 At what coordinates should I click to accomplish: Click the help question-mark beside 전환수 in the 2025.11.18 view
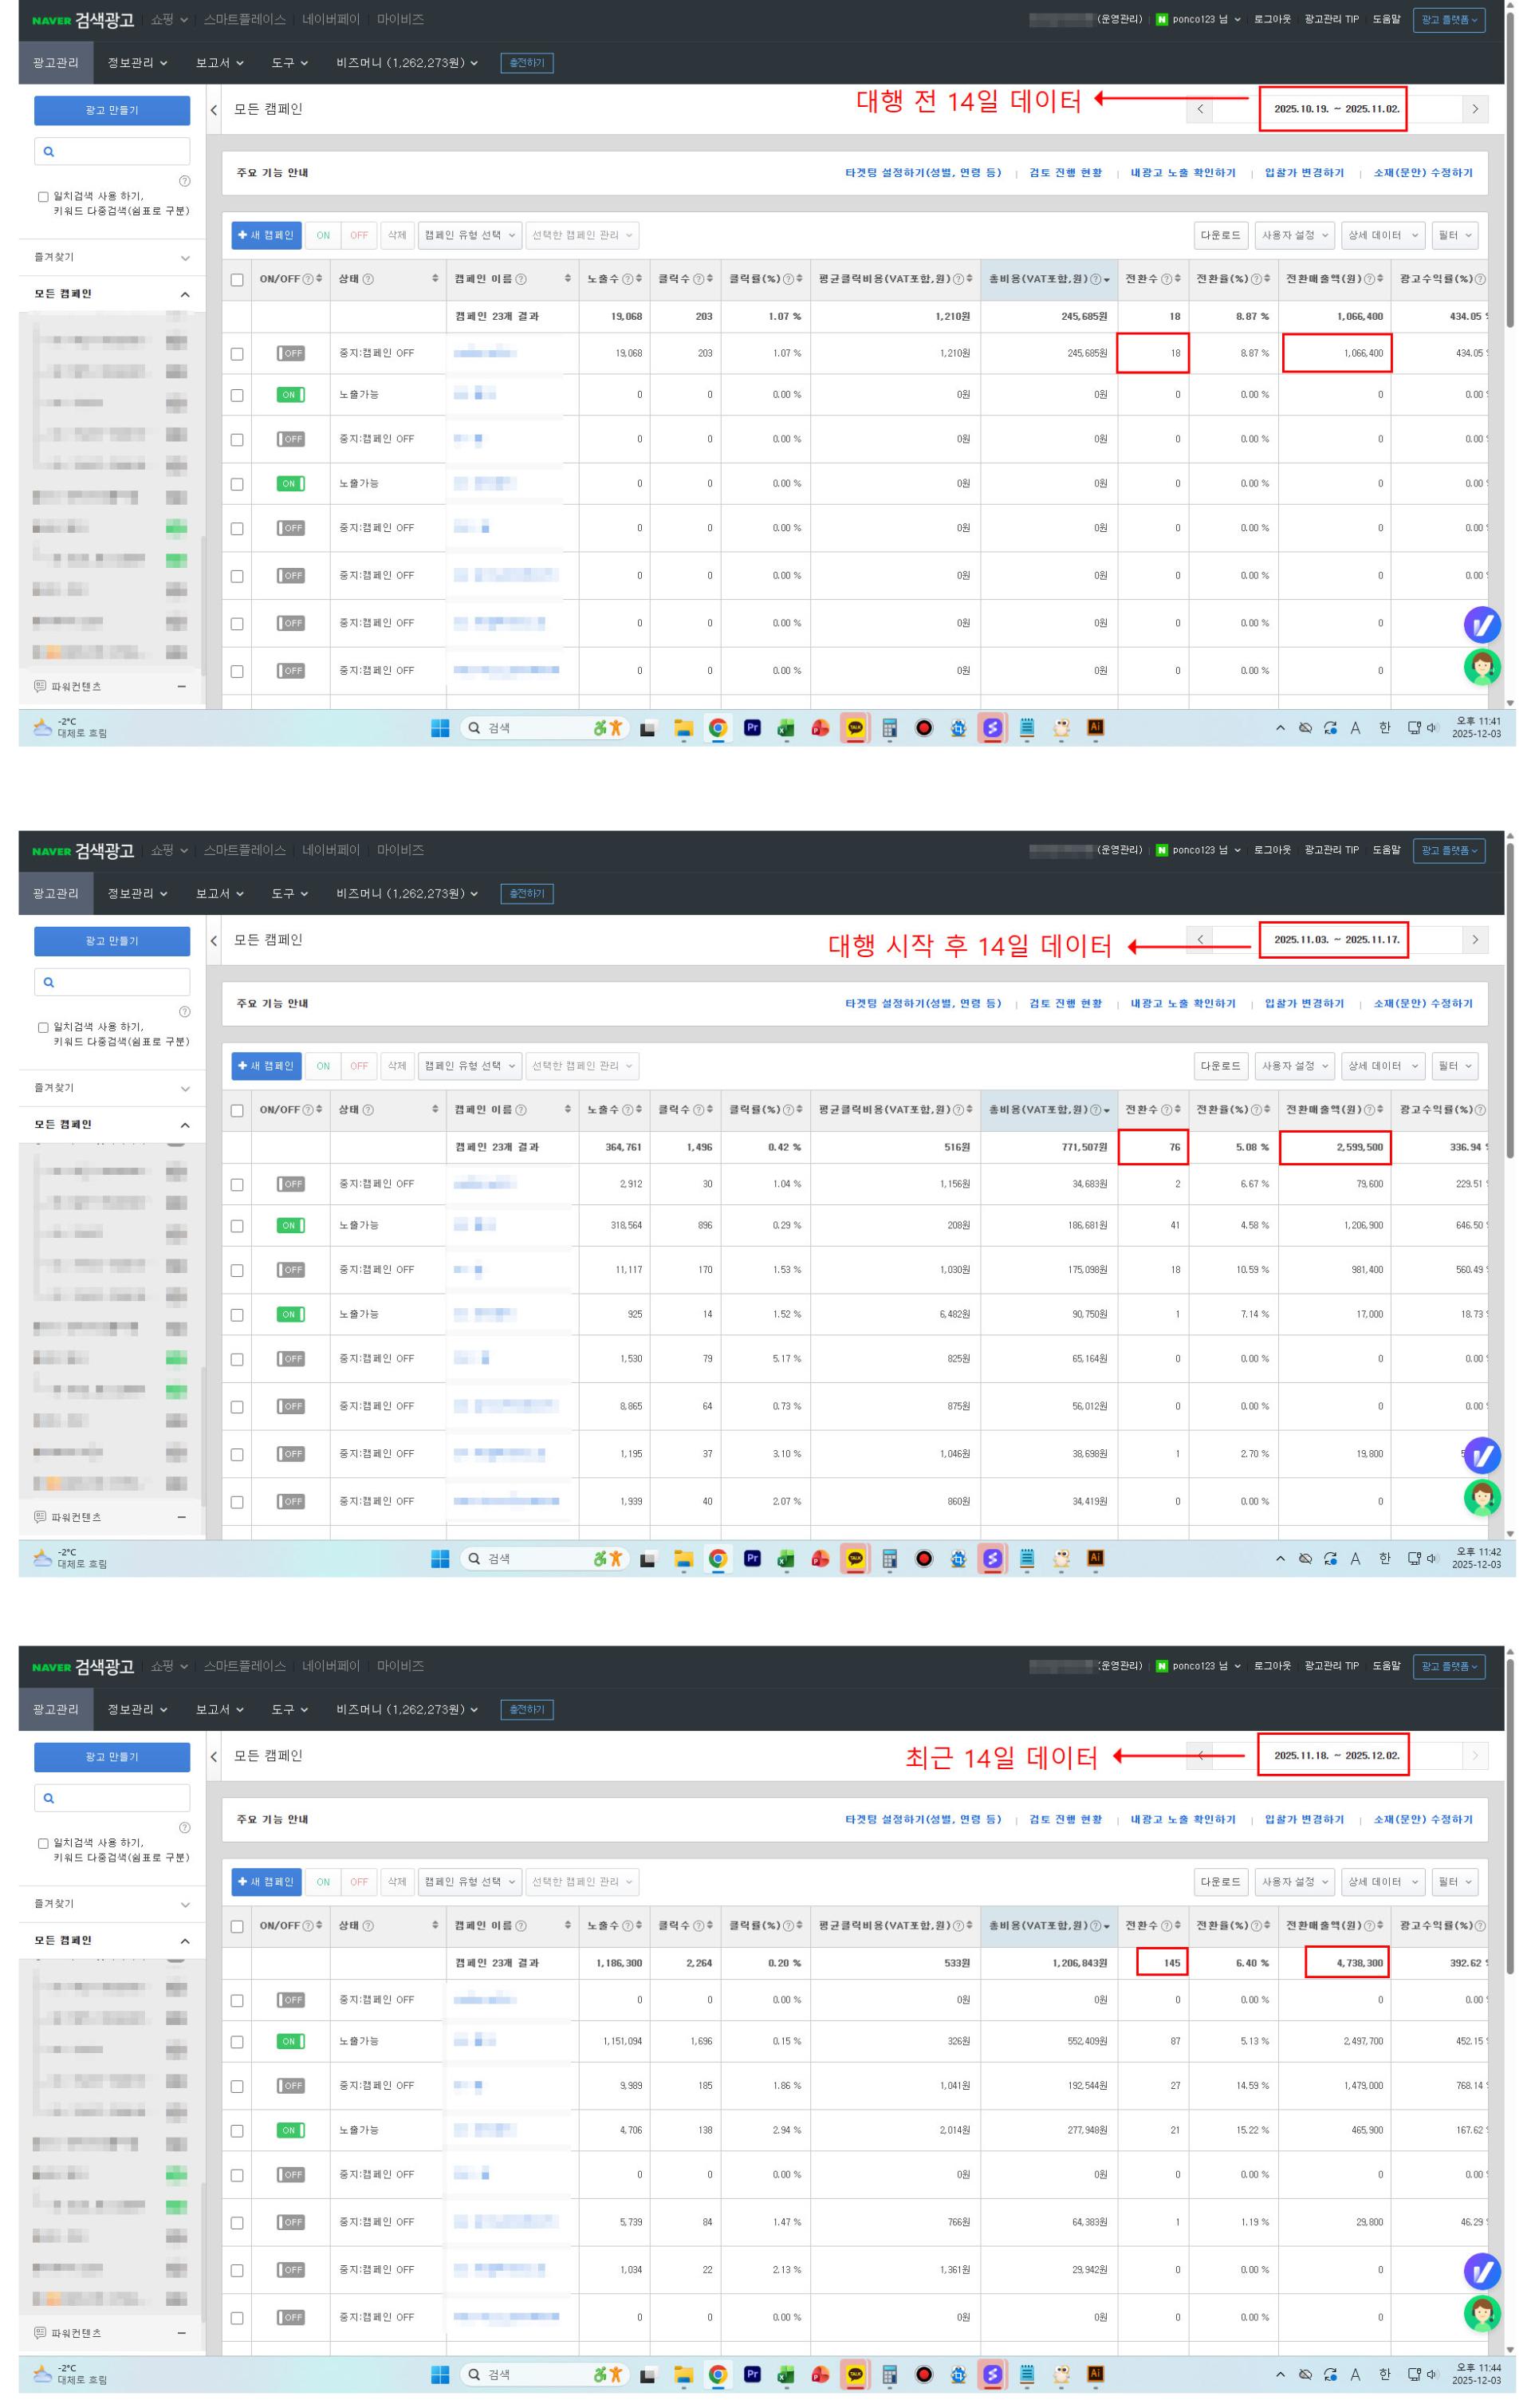[x=1166, y=1925]
